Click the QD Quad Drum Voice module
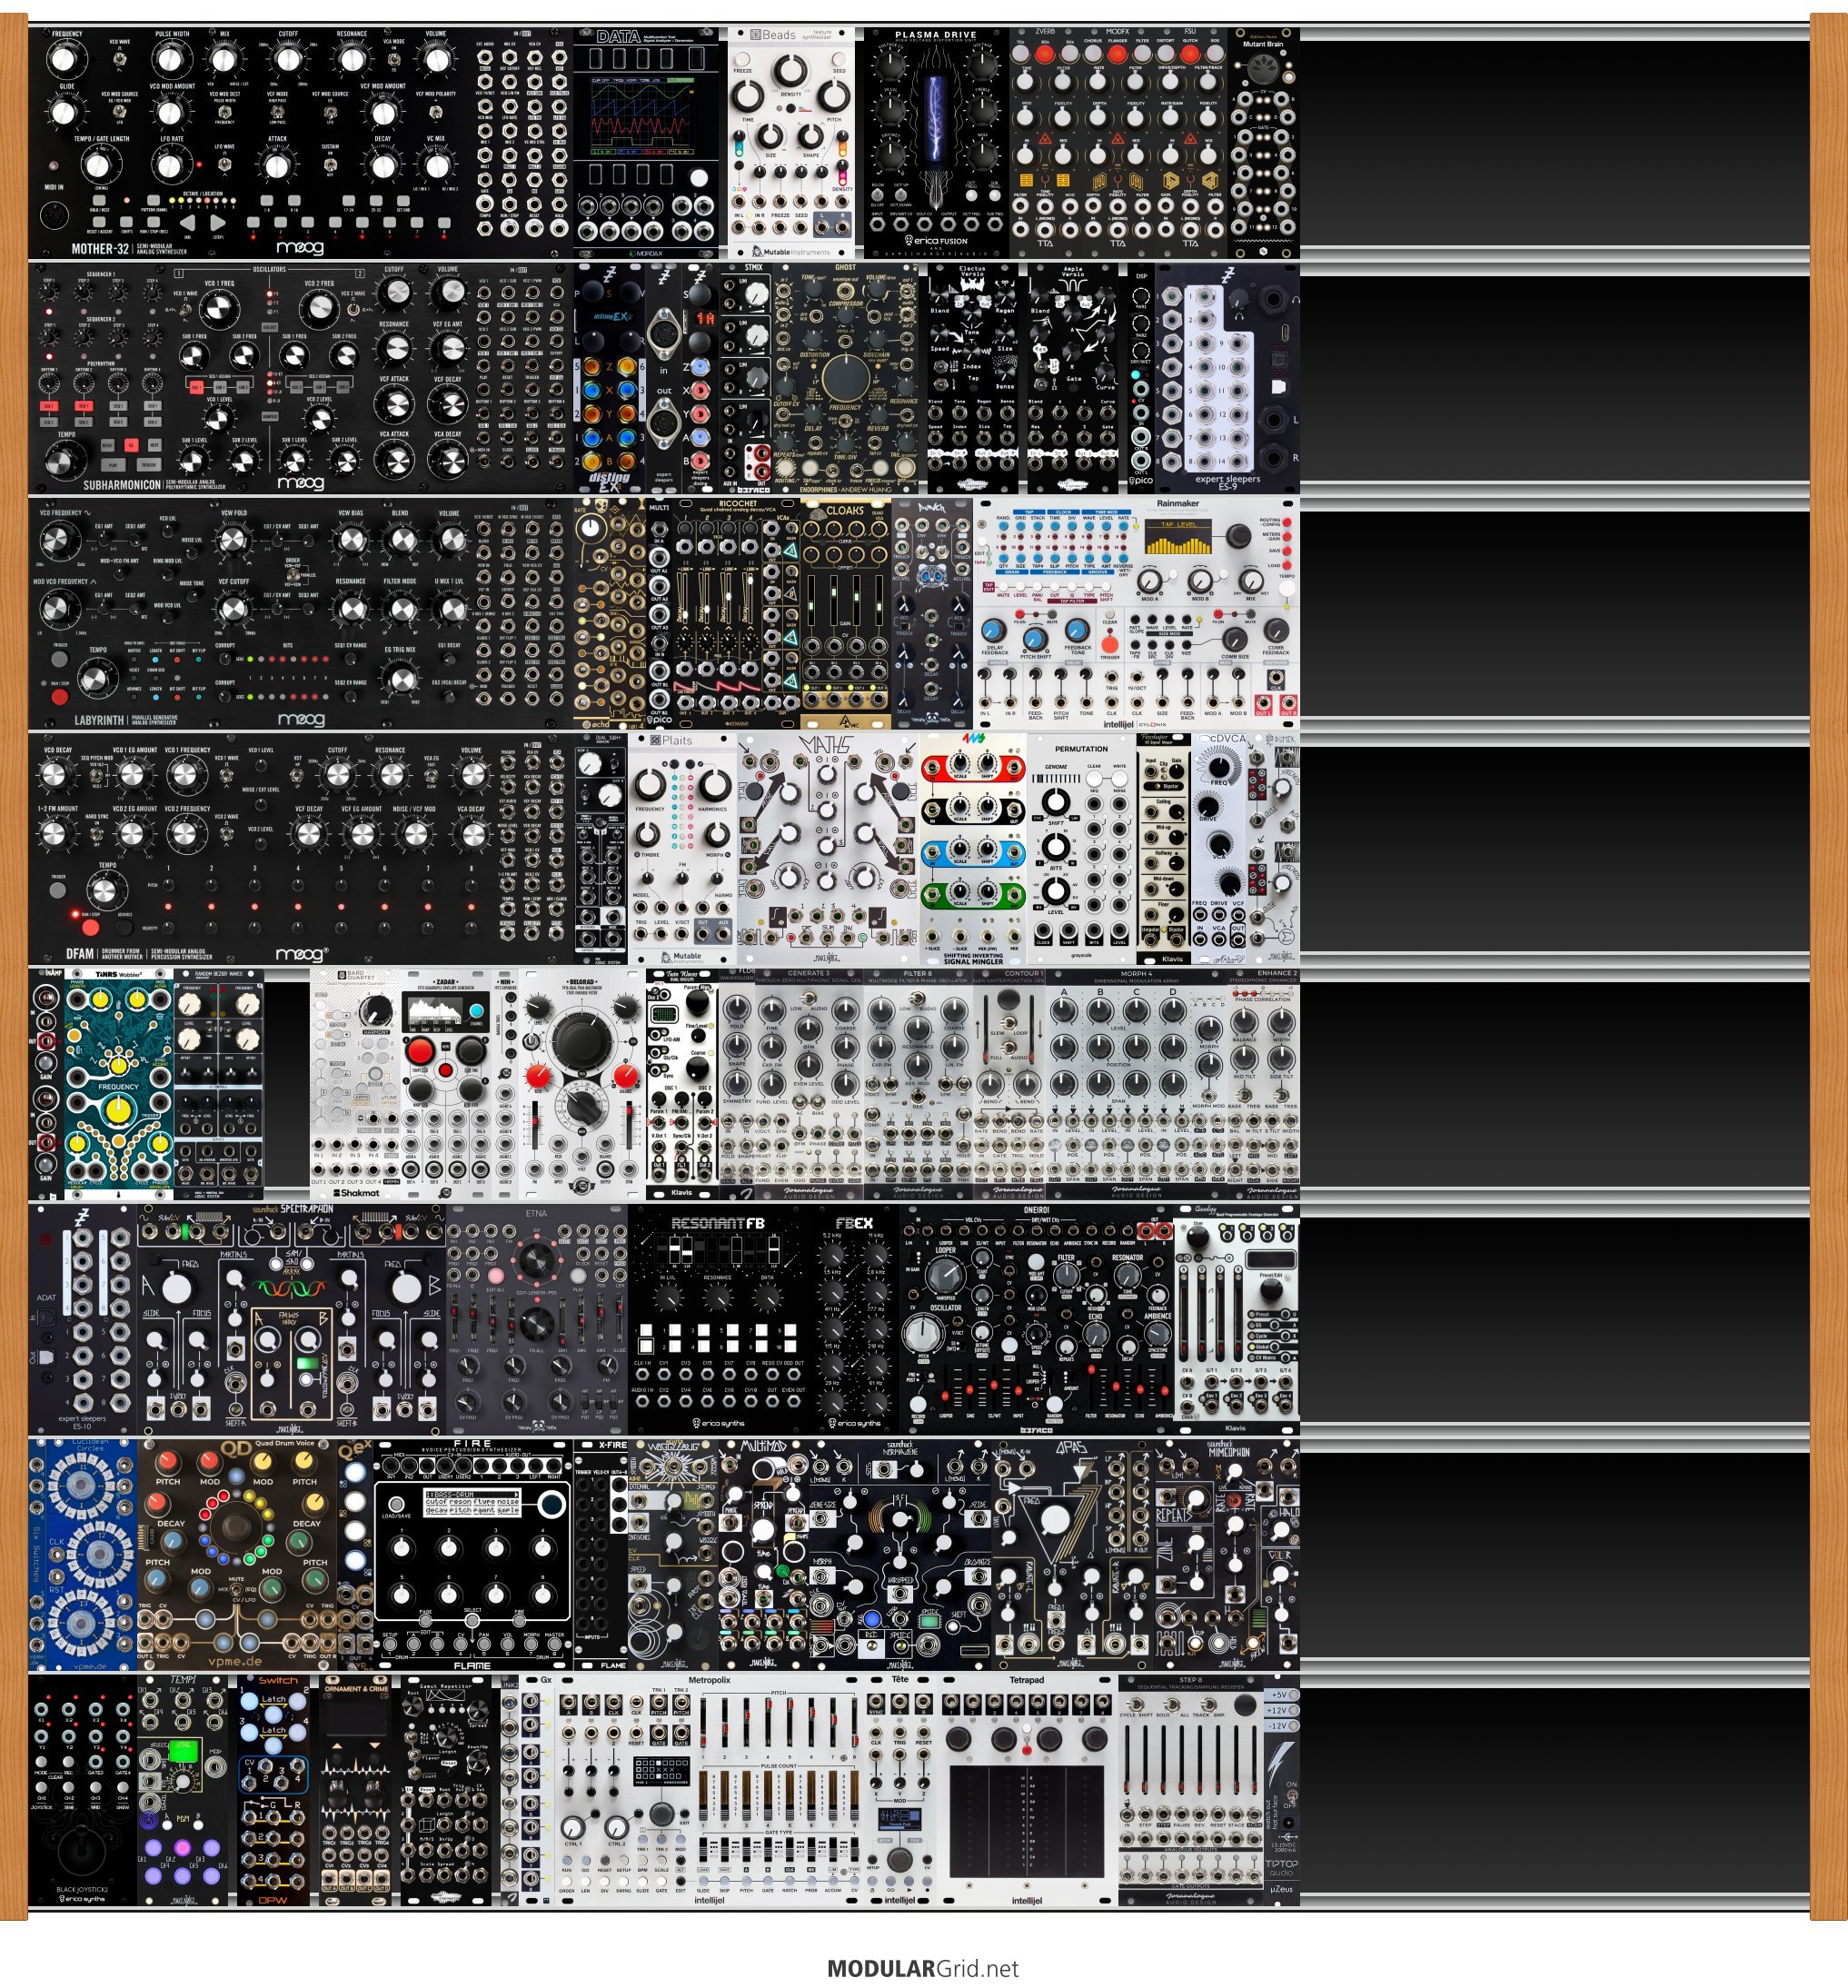The image size is (1848, 1988). pyautogui.click(x=237, y=1555)
